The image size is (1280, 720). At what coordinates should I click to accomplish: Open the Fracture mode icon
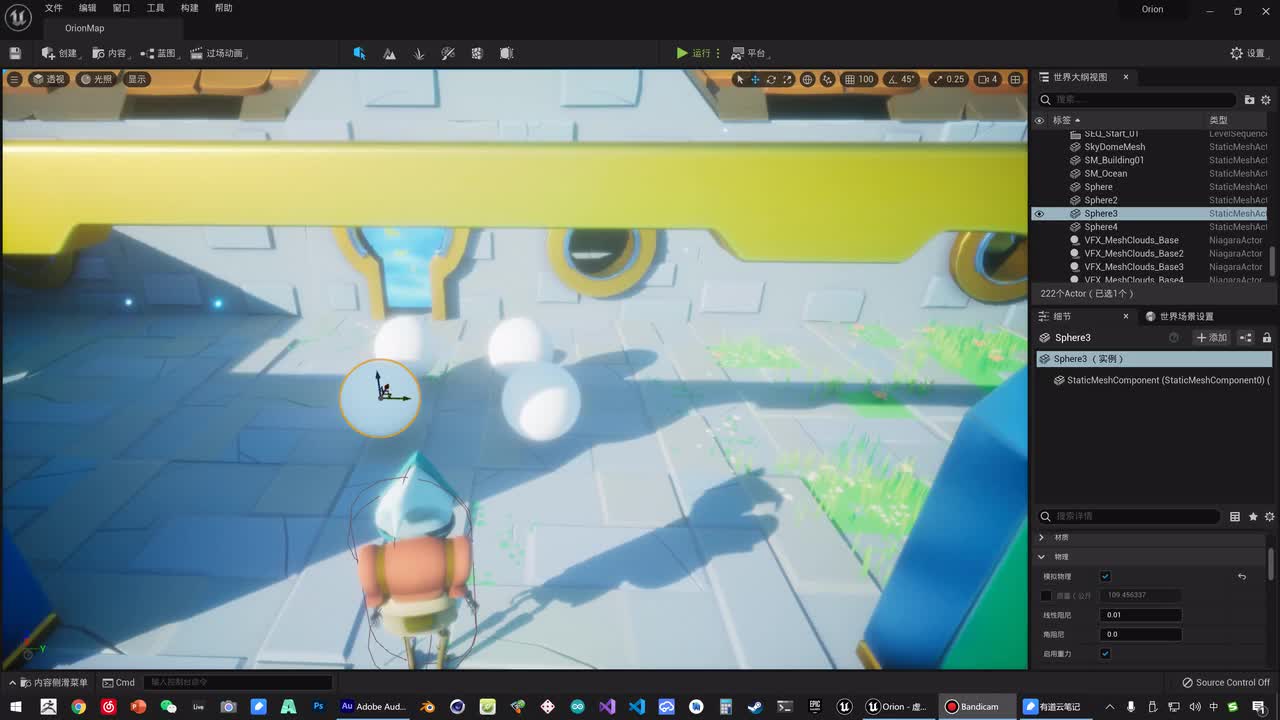pos(477,53)
